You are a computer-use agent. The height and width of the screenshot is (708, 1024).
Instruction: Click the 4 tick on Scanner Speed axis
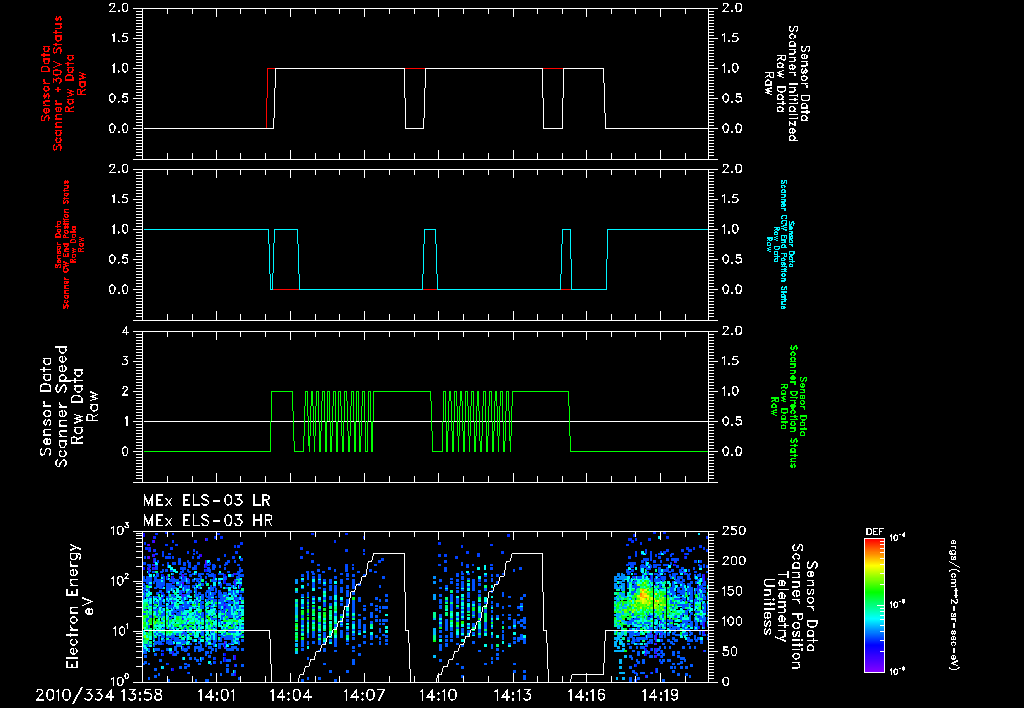coord(125,331)
